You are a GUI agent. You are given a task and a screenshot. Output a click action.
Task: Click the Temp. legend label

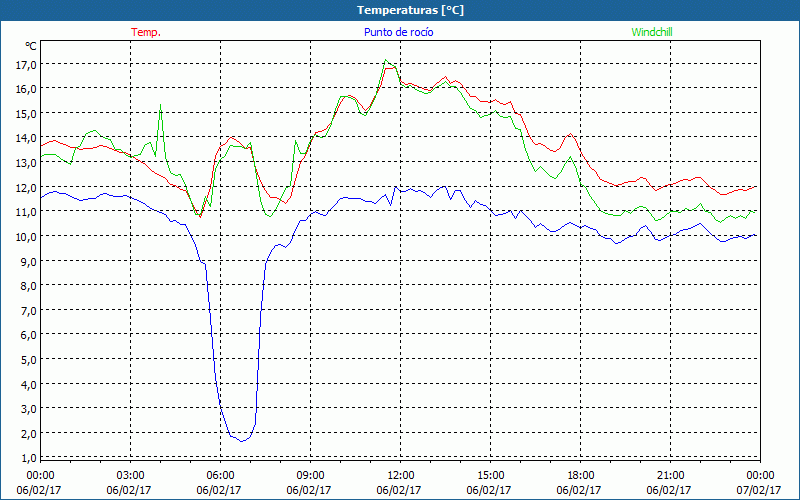click(x=146, y=32)
